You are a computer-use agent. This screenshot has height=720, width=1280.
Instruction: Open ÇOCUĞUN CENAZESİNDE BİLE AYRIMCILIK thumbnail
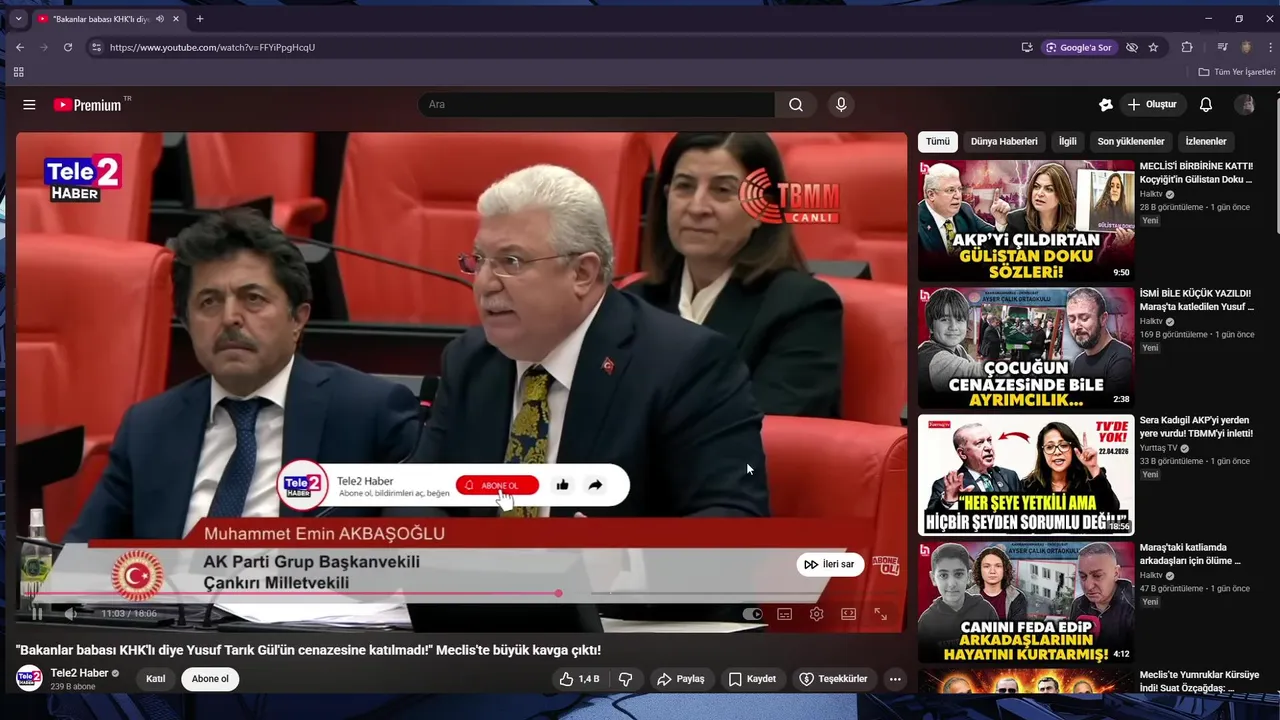point(1026,347)
